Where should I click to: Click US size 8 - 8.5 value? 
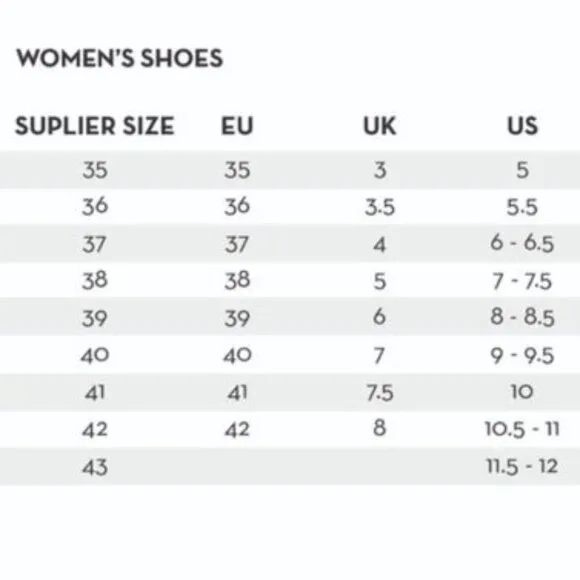pyautogui.click(x=522, y=317)
